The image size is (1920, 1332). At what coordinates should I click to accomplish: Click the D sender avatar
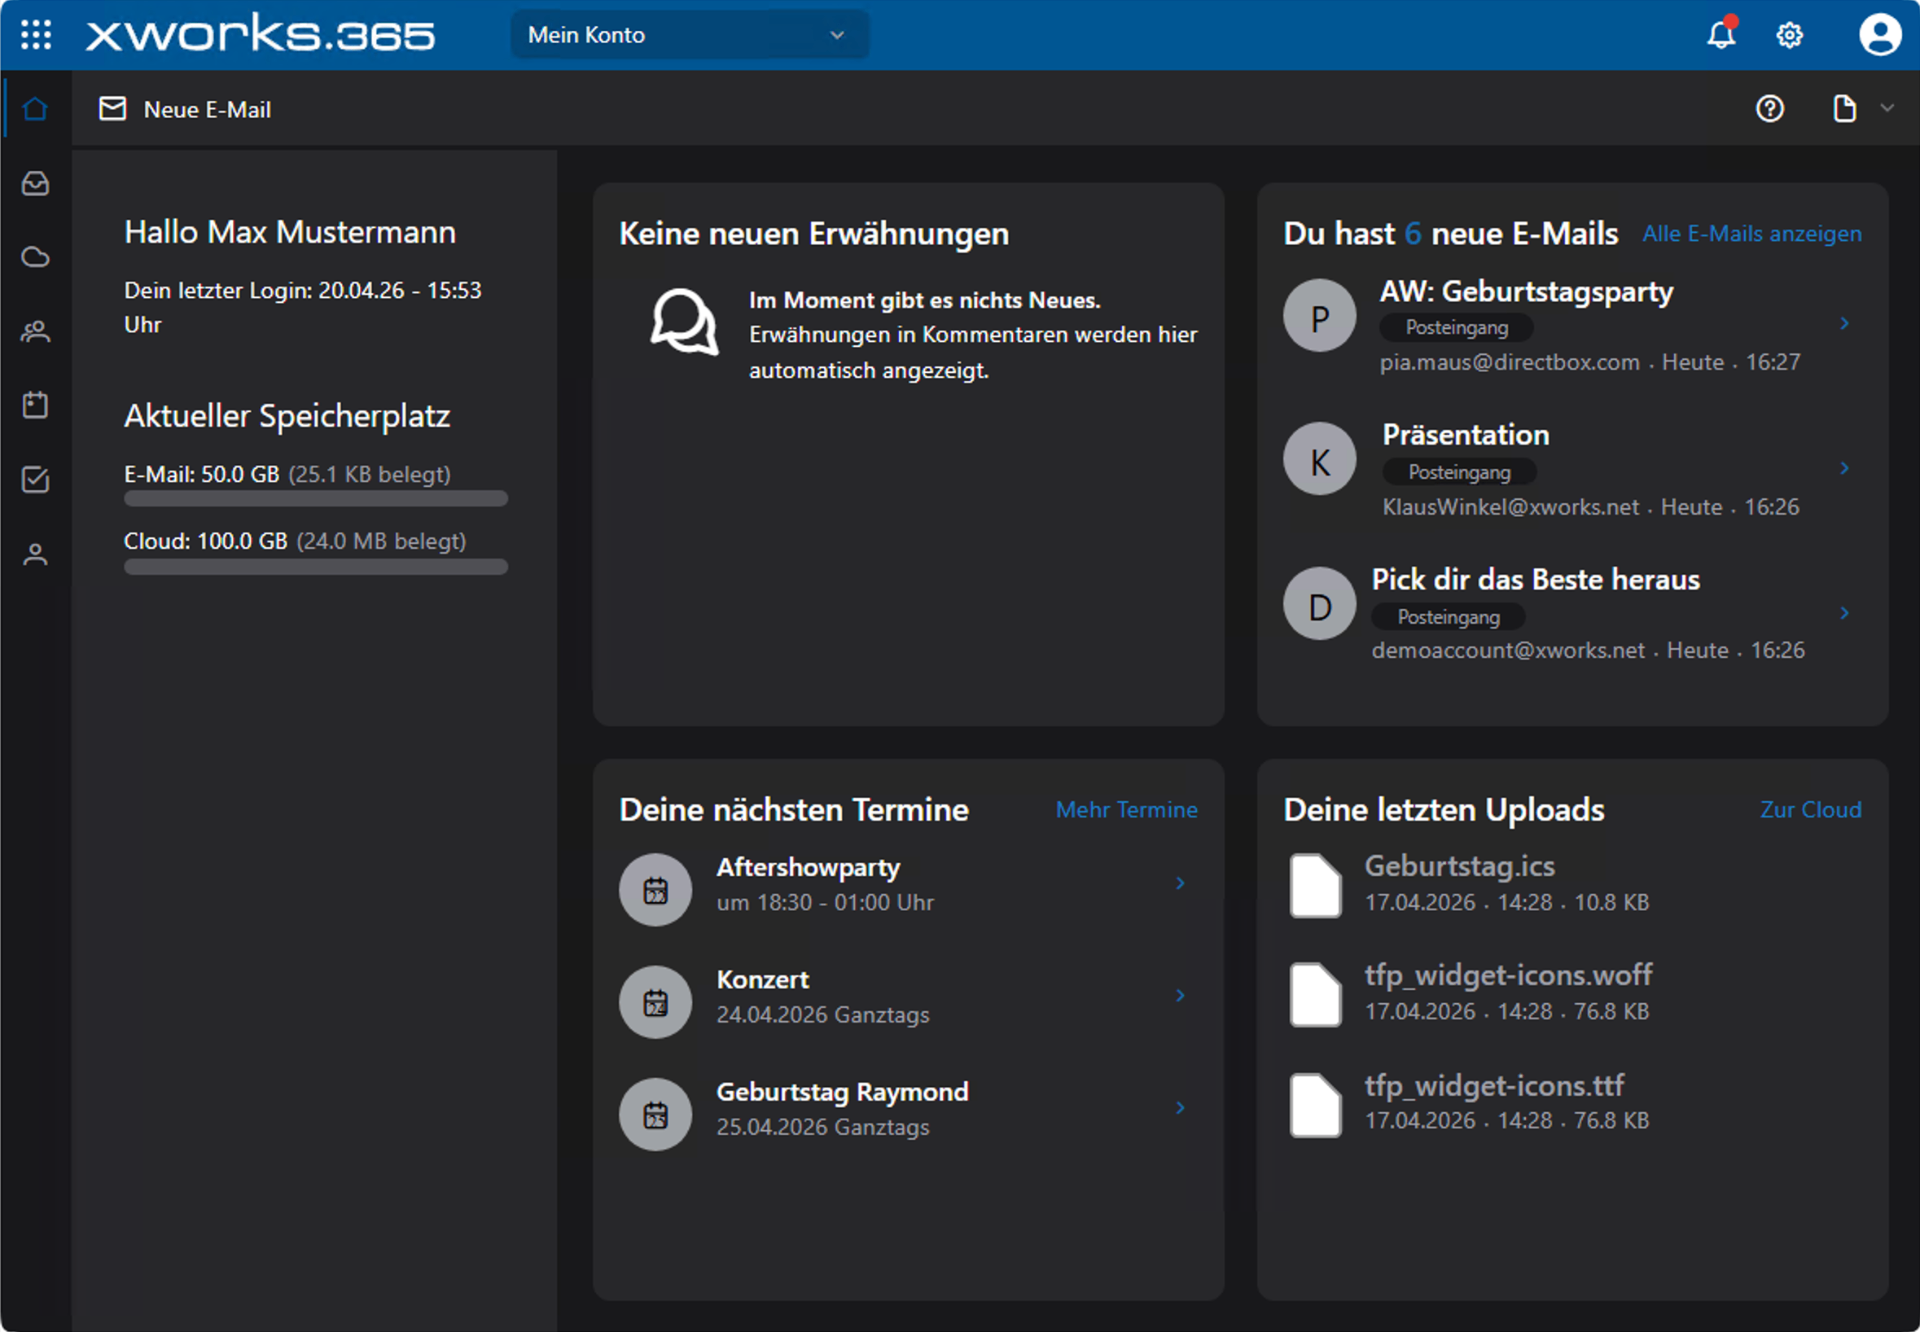tap(1320, 604)
